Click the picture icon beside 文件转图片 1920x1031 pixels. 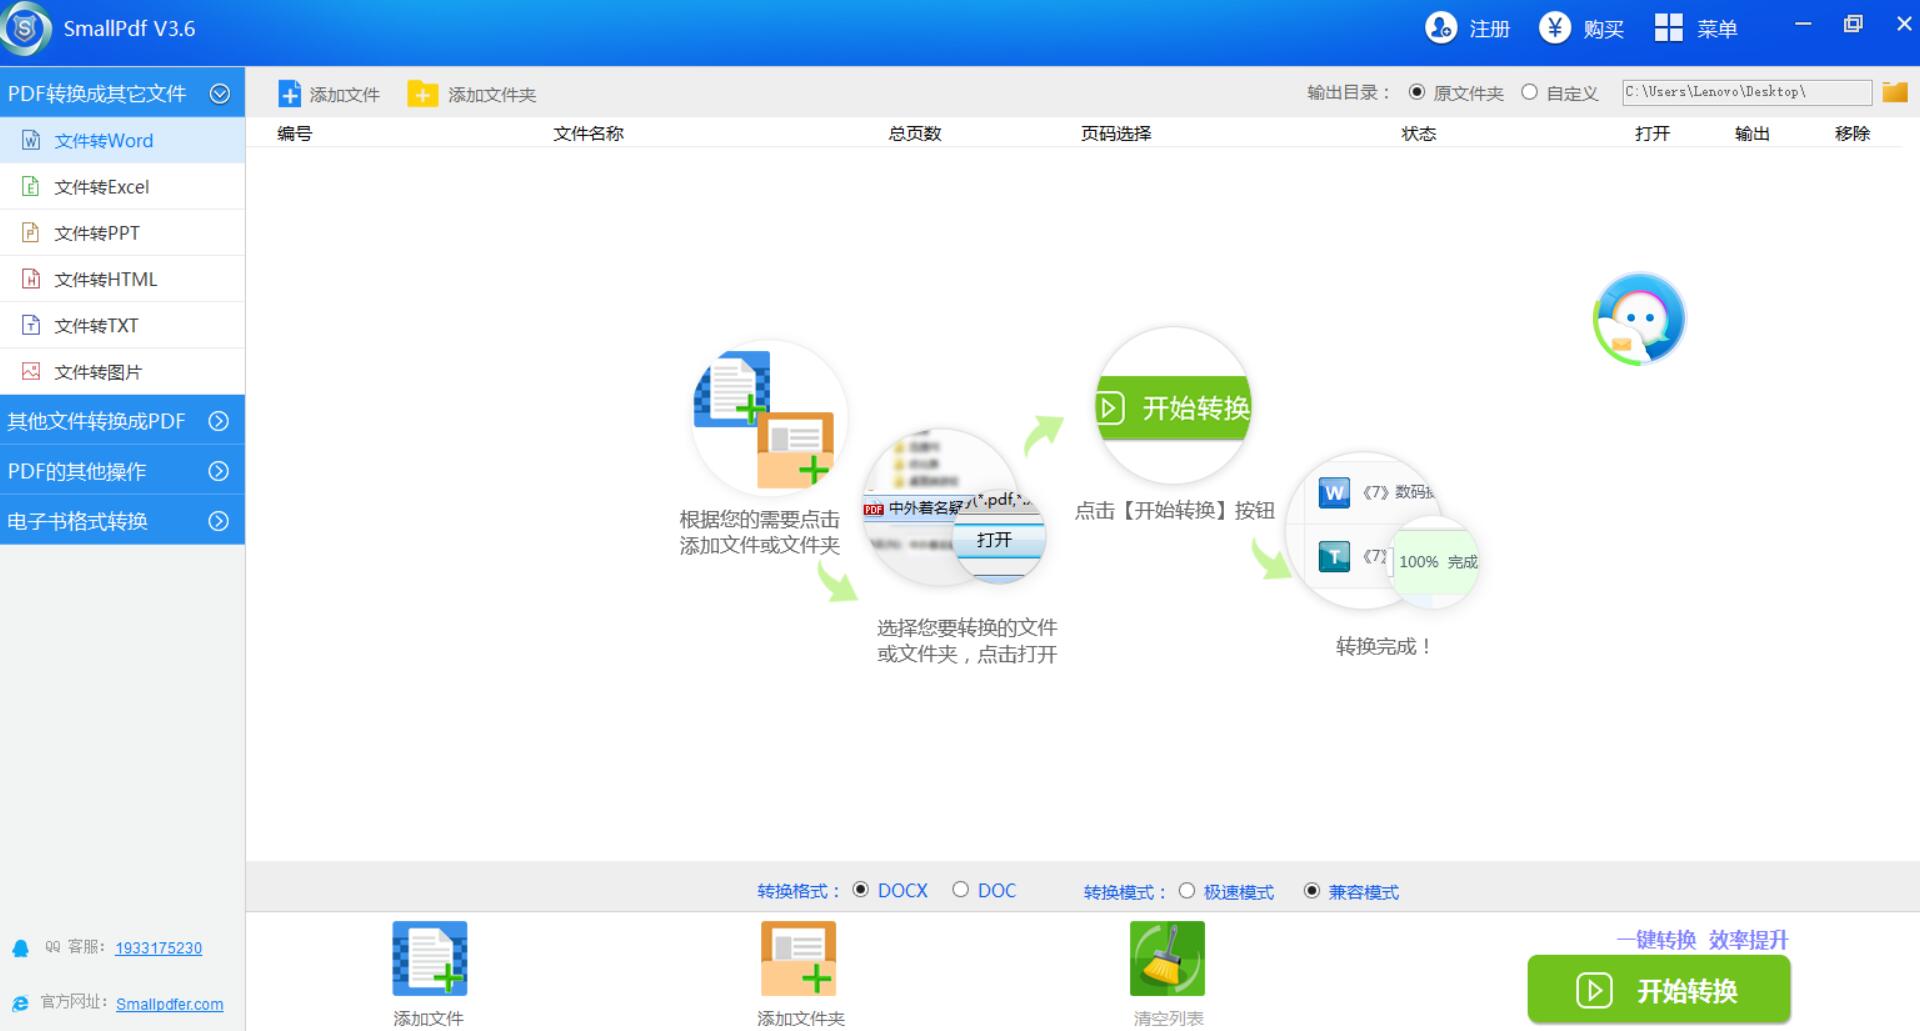click(x=31, y=371)
